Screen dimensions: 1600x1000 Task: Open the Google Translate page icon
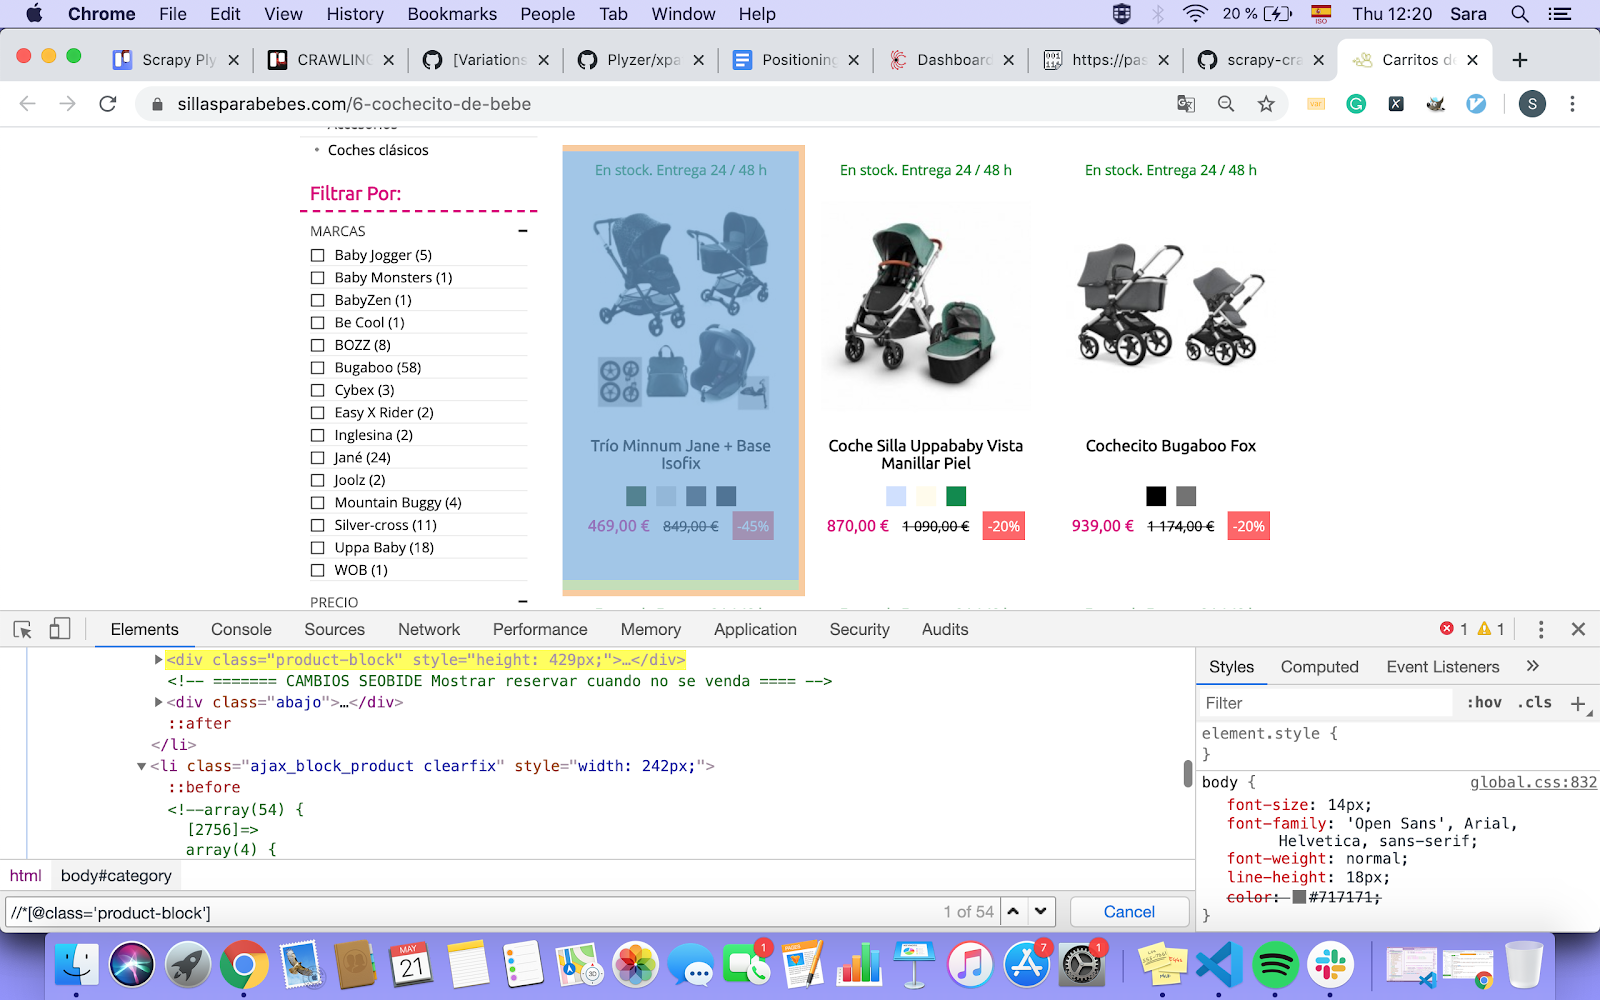pos(1186,104)
